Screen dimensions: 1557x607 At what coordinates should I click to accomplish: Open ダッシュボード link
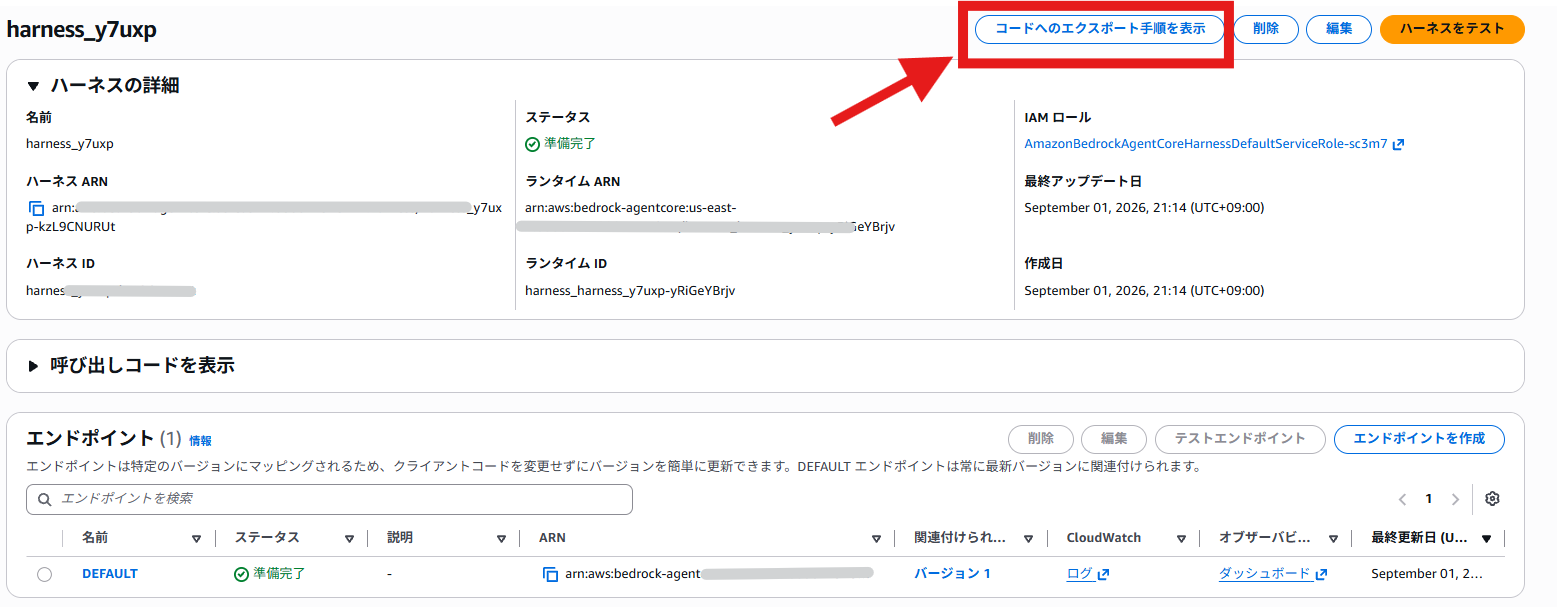pos(1264,574)
